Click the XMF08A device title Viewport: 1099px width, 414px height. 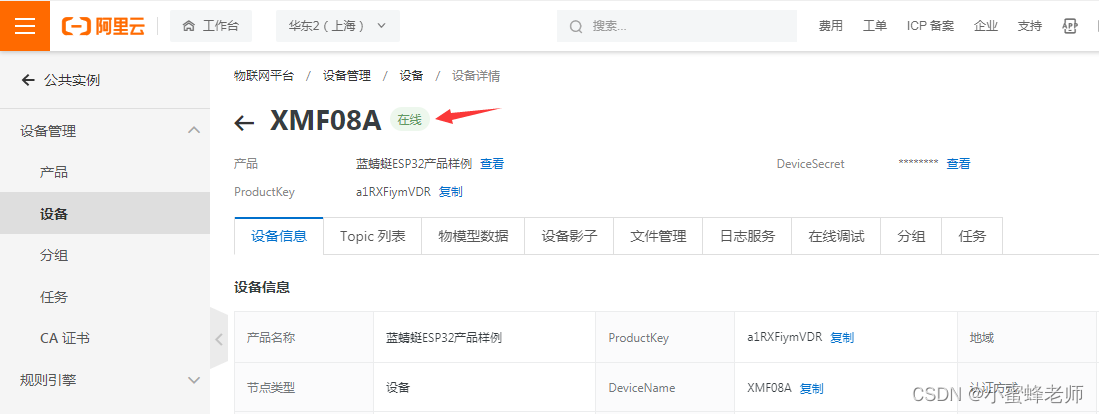click(325, 120)
